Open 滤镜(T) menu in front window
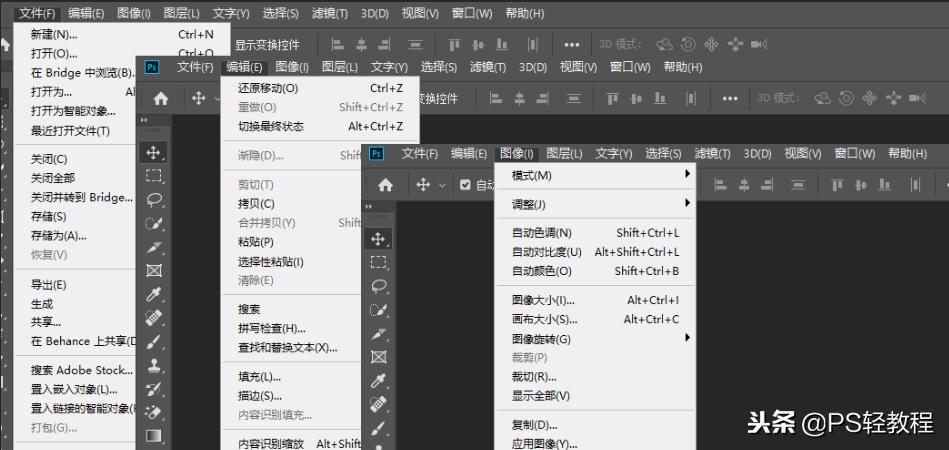This screenshot has height=450, width=949. click(712, 154)
